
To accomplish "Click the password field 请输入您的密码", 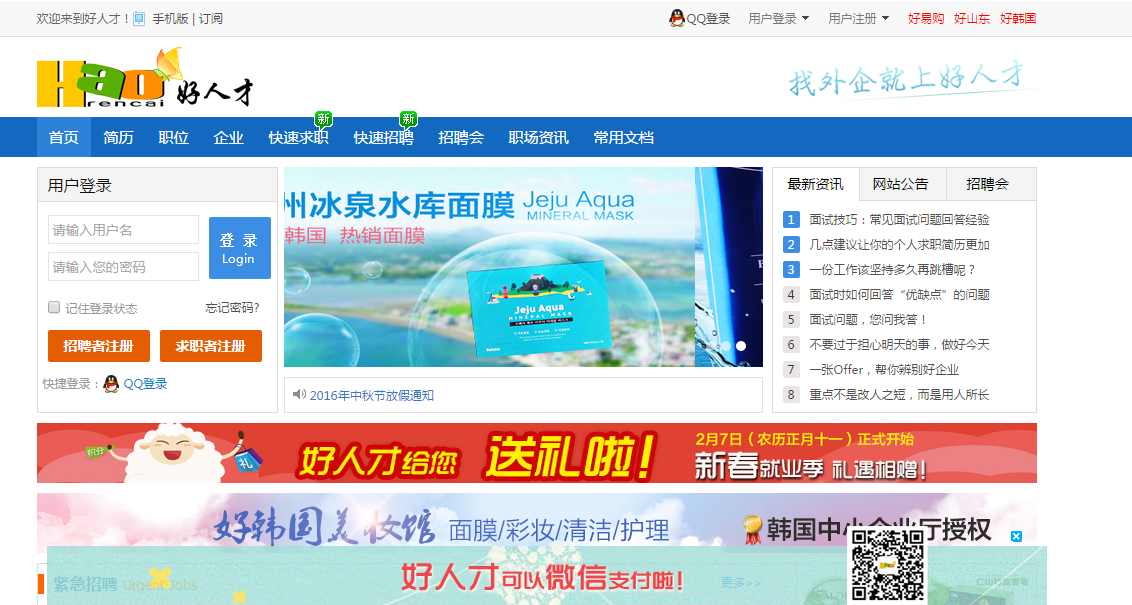I will click(x=123, y=266).
